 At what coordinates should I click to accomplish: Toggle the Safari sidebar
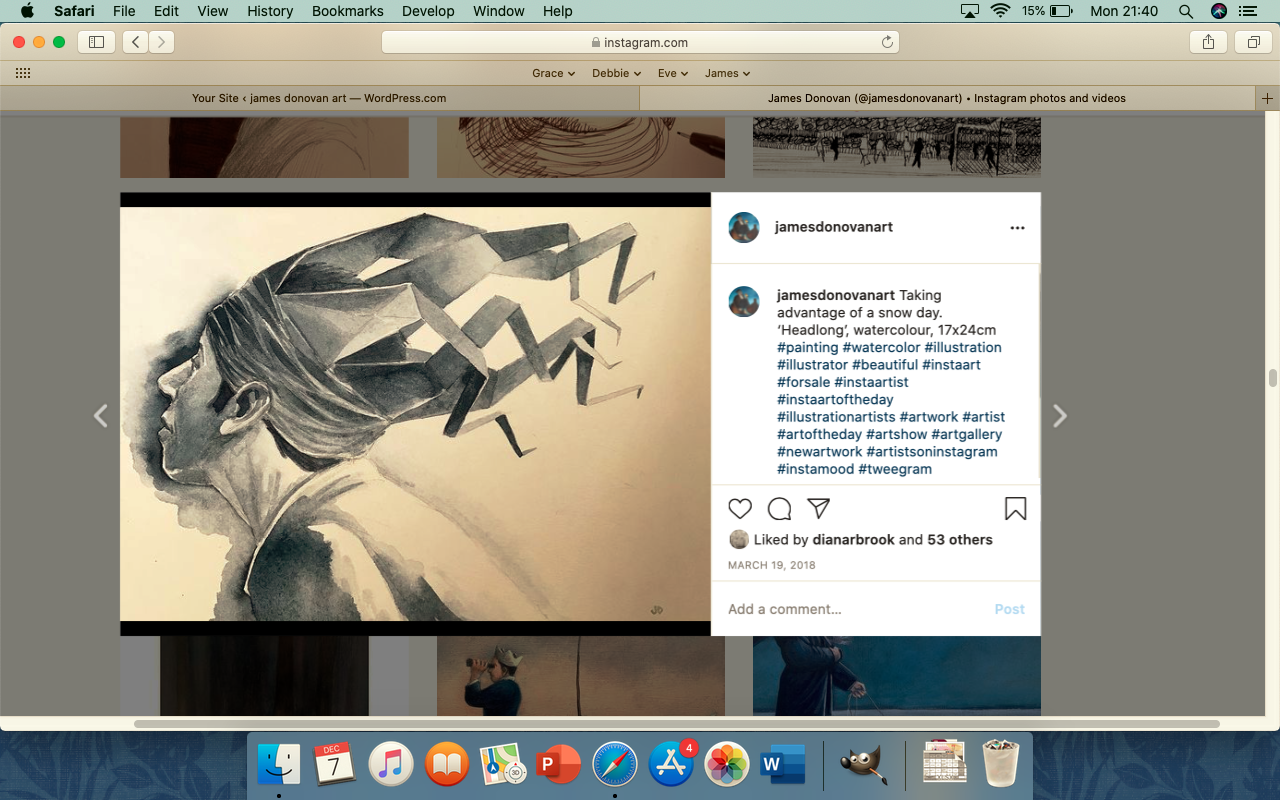[x=97, y=42]
